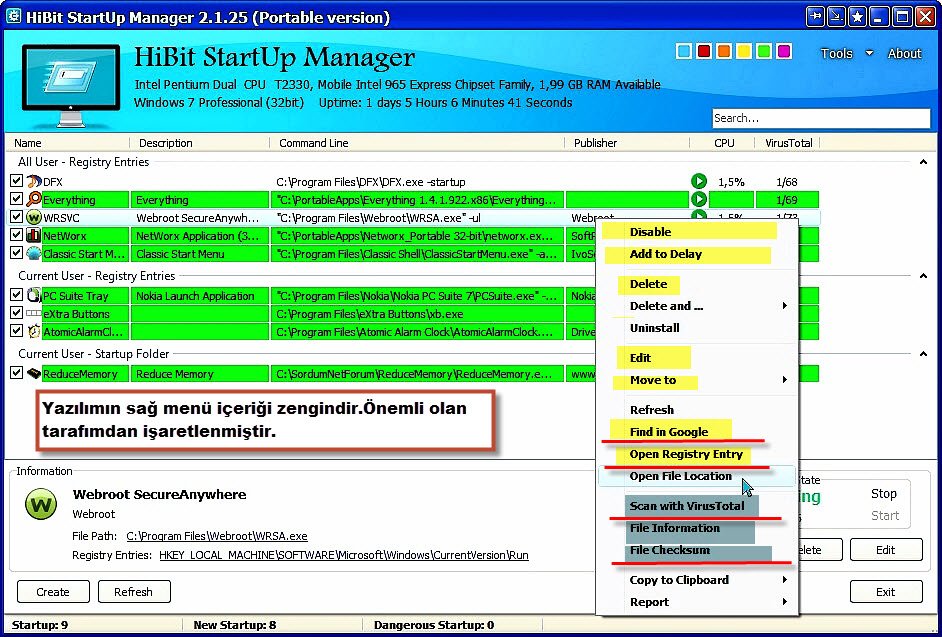Screen dimensions: 942x637
Task: Select Add to Delay menu item
Action: point(666,254)
